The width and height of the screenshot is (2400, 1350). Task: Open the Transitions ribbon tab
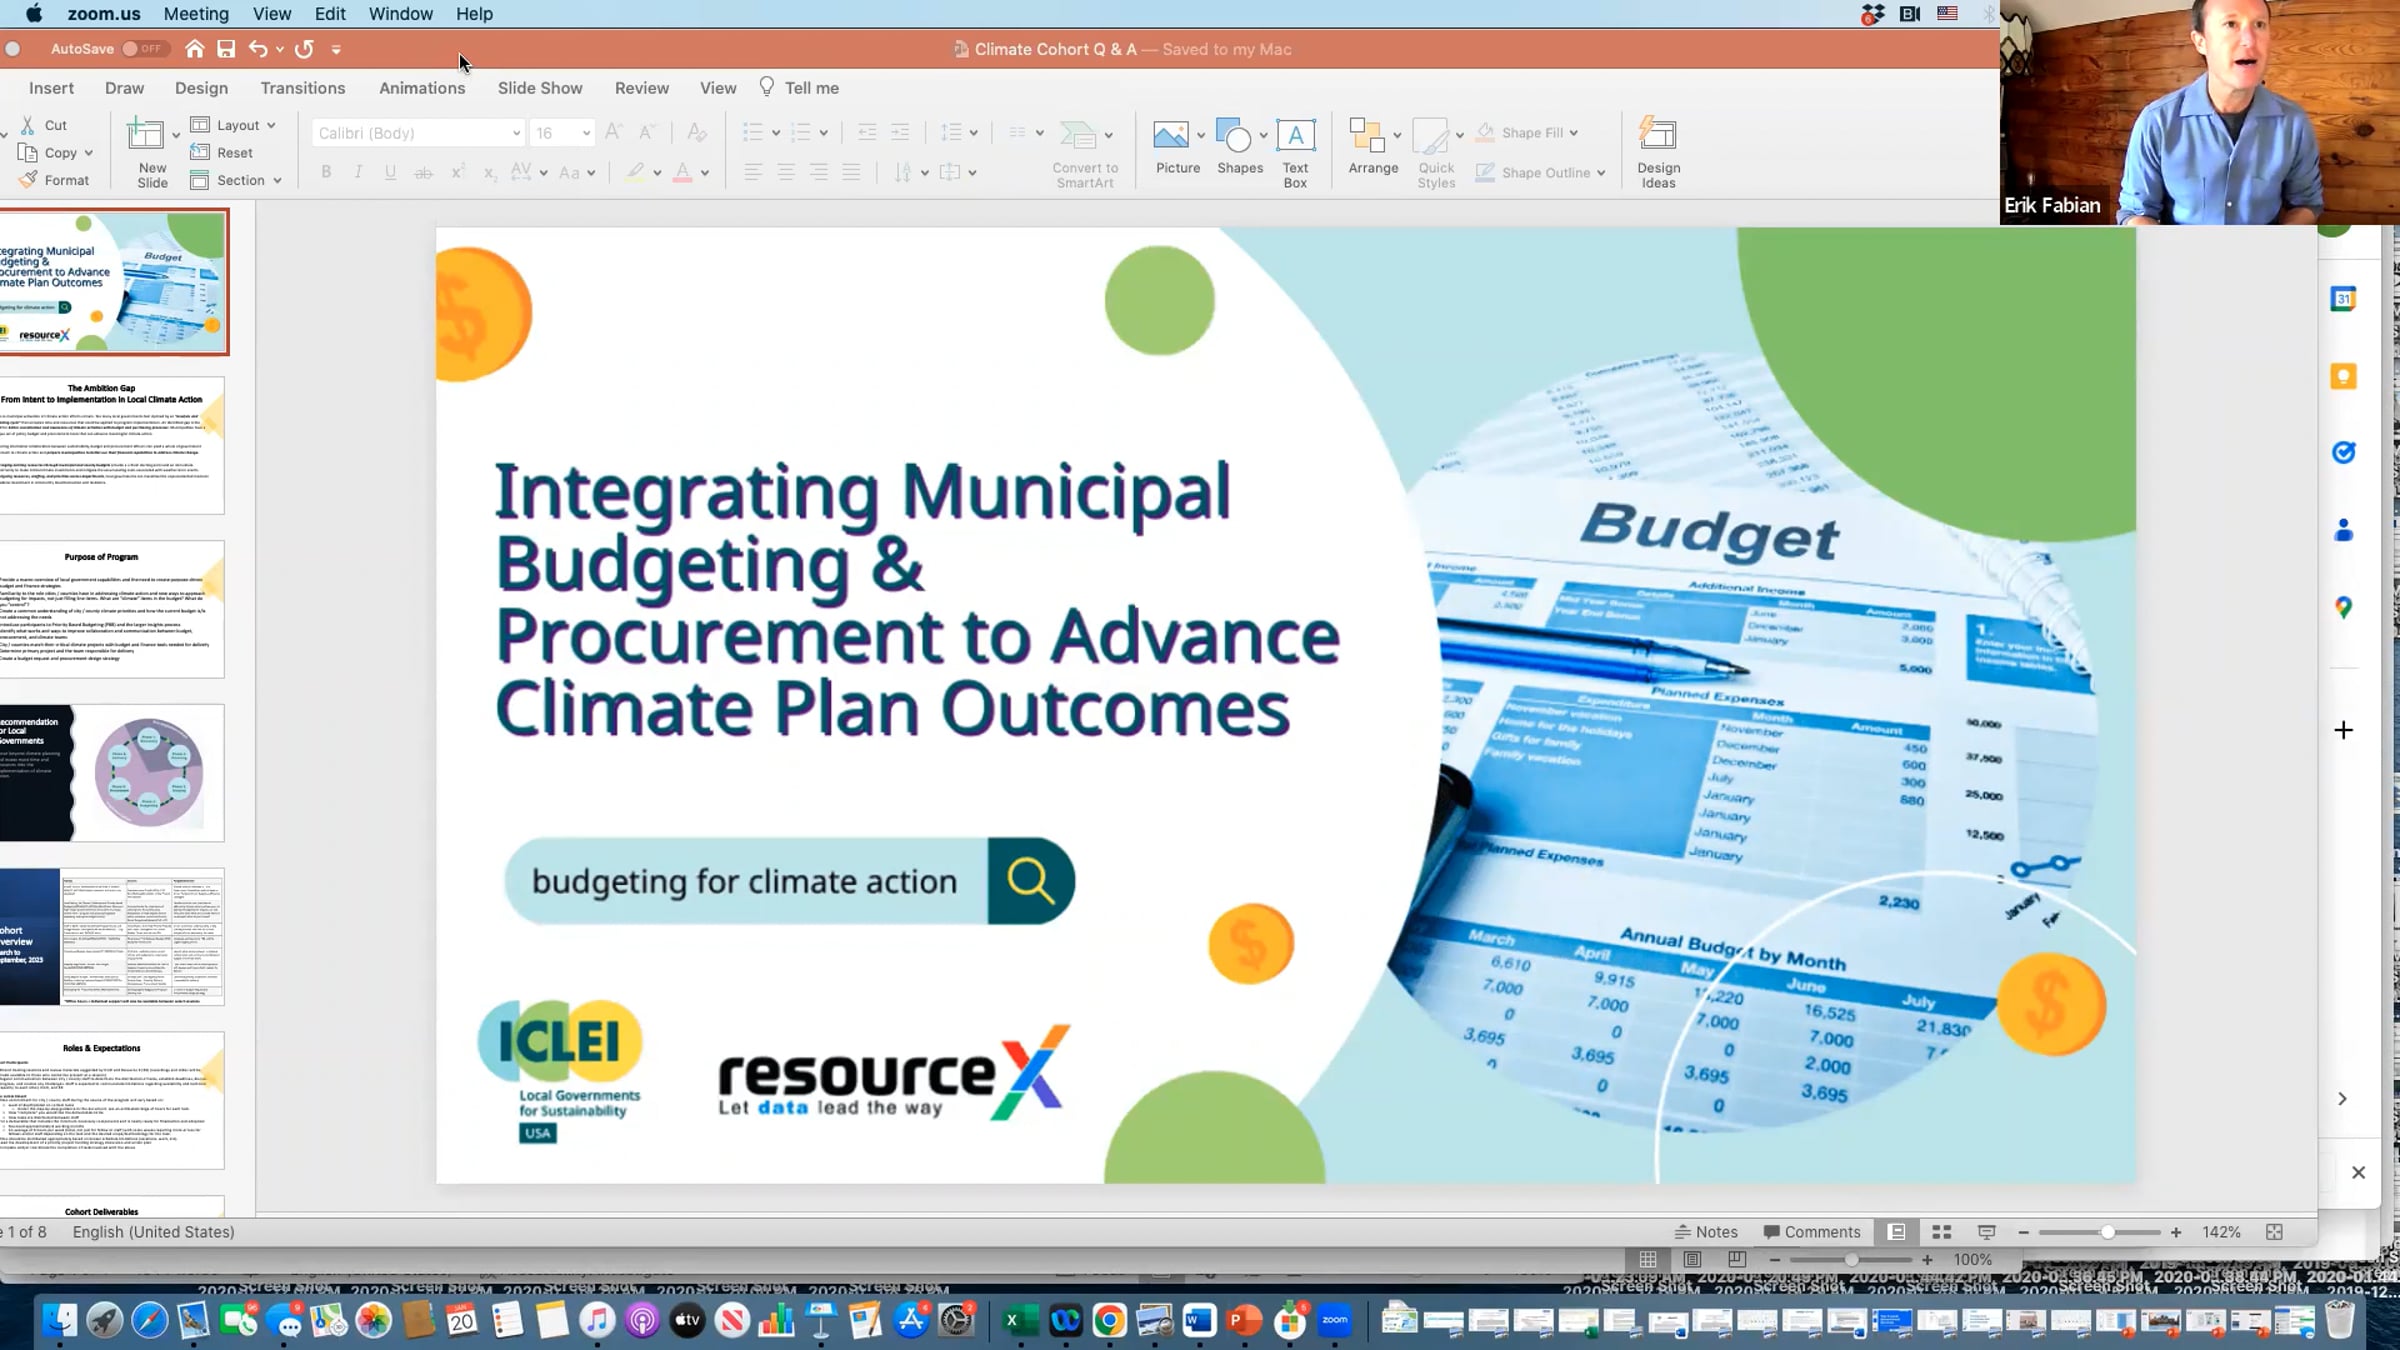[302, 88]
